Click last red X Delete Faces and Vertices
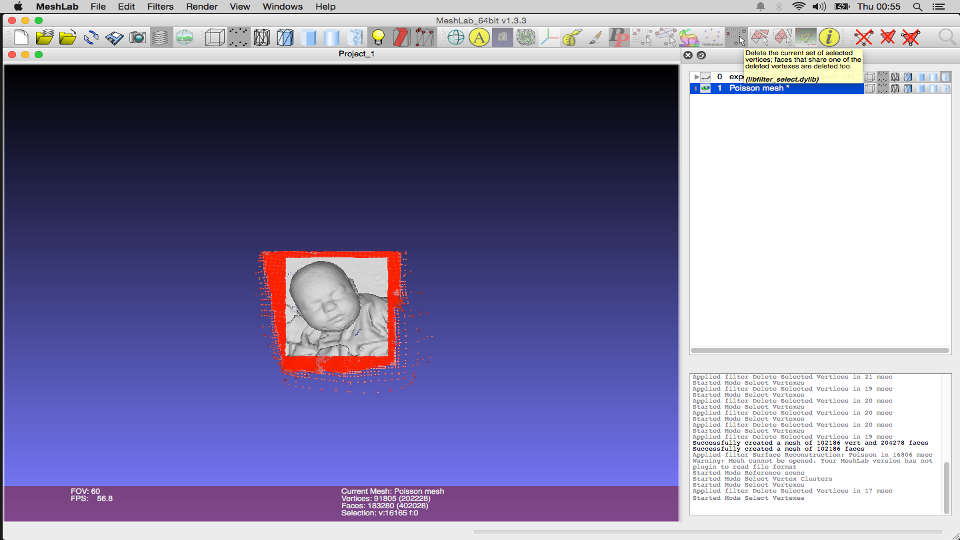 point(910,37)
